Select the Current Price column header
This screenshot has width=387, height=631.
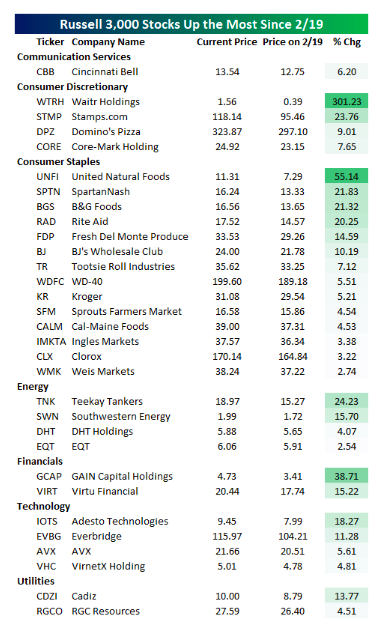pos(226,42)
